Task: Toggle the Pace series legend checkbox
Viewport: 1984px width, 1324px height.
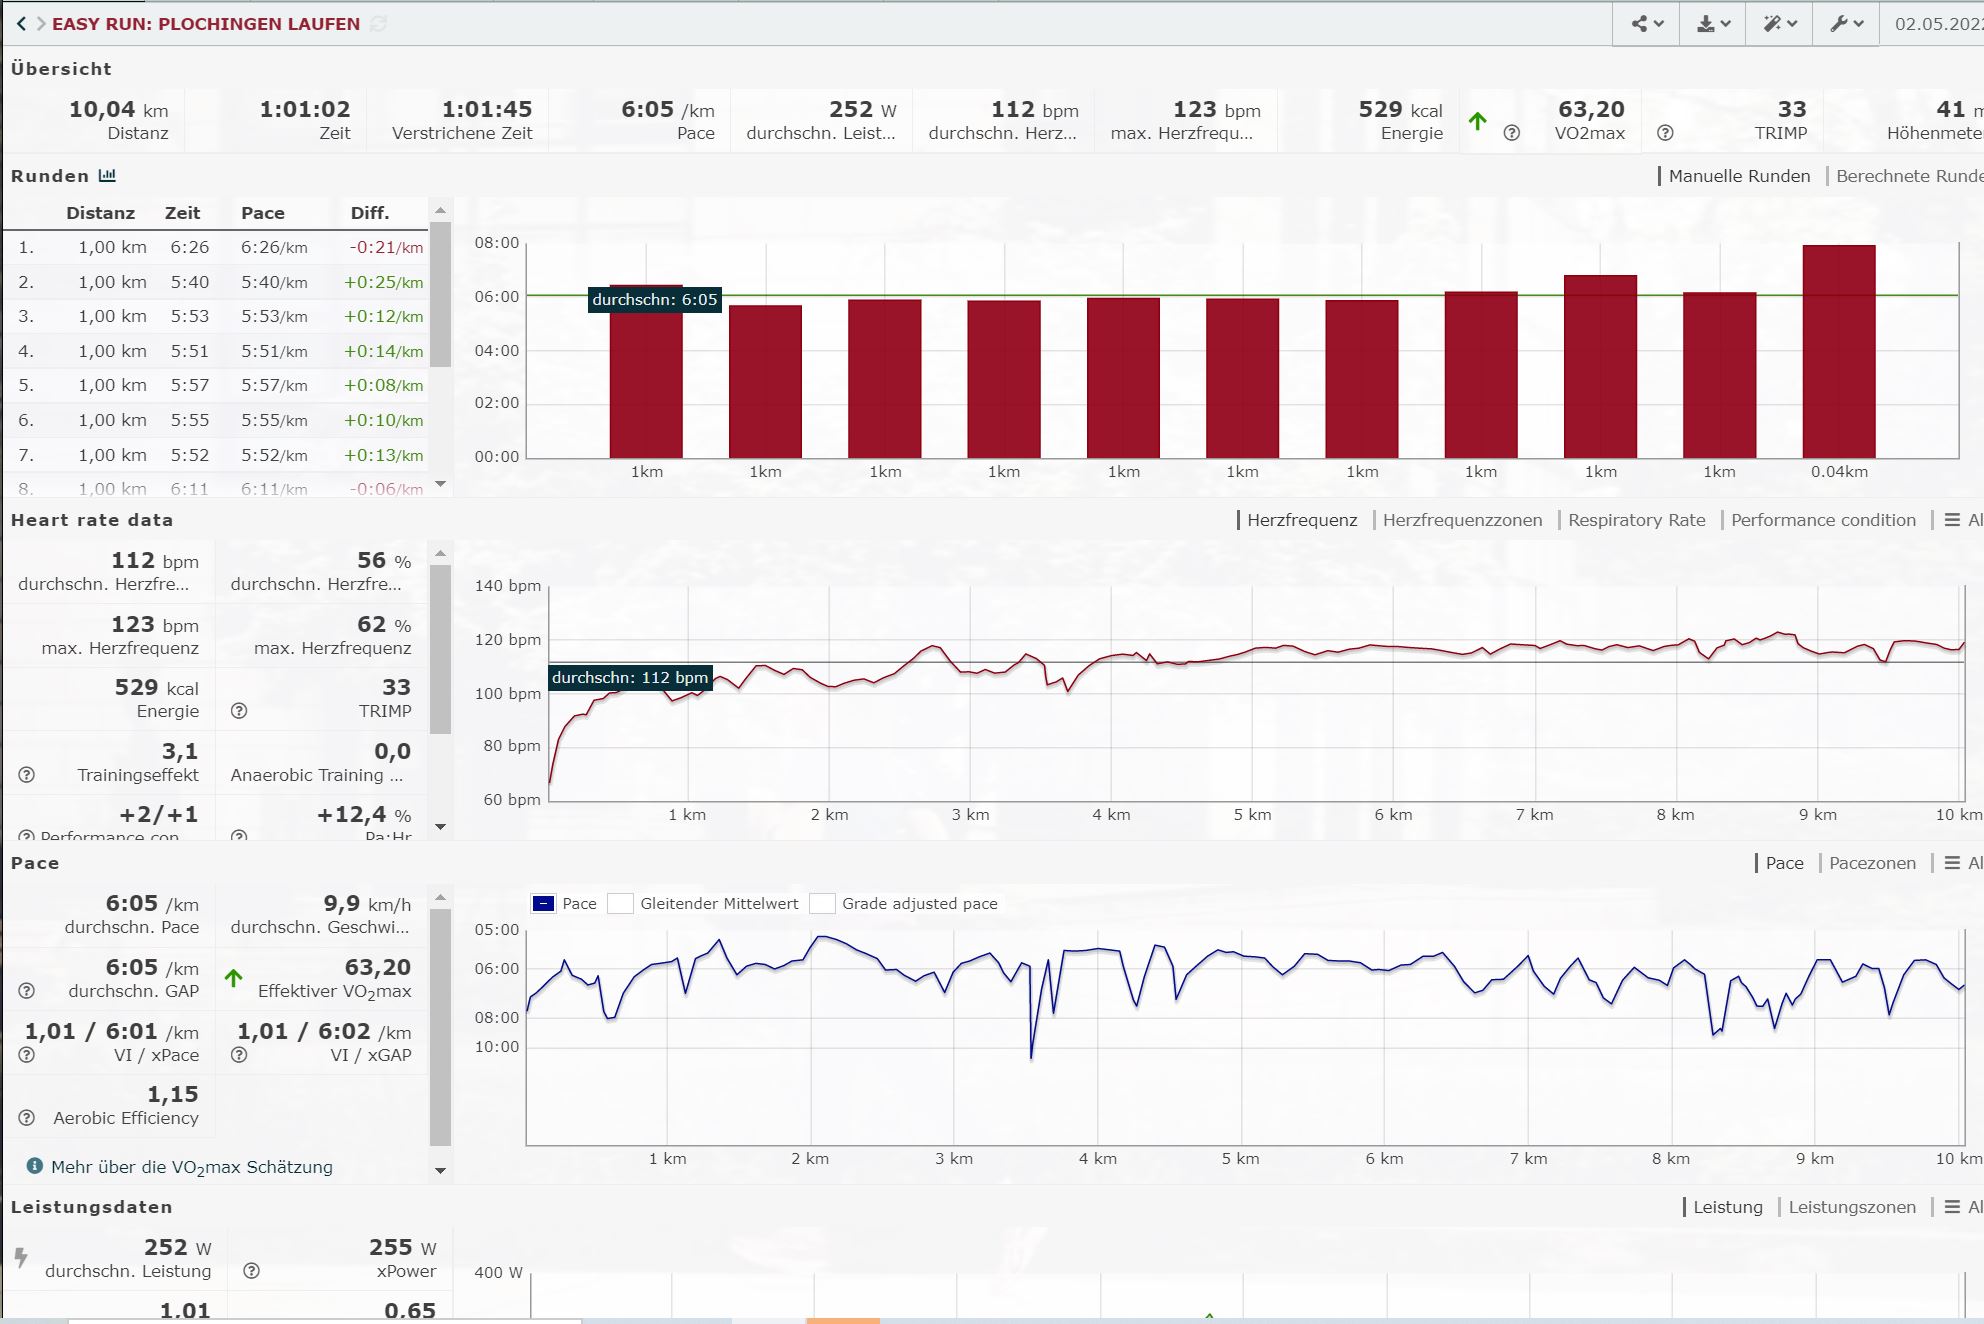Action: 543,903
